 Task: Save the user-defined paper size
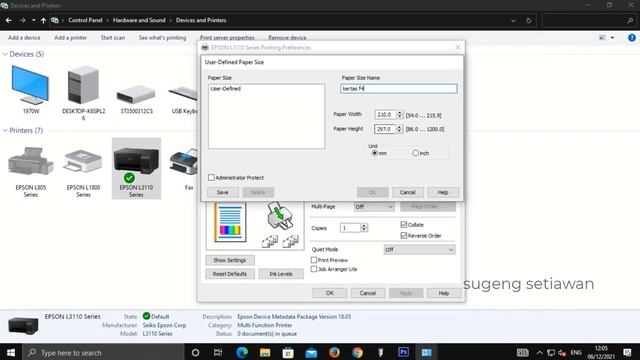tap(222, 192)
